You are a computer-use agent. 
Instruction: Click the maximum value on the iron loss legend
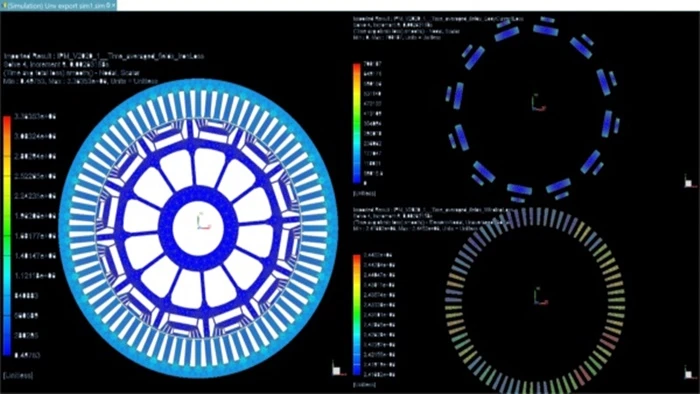pyautogui.click(x=35, y=116)
